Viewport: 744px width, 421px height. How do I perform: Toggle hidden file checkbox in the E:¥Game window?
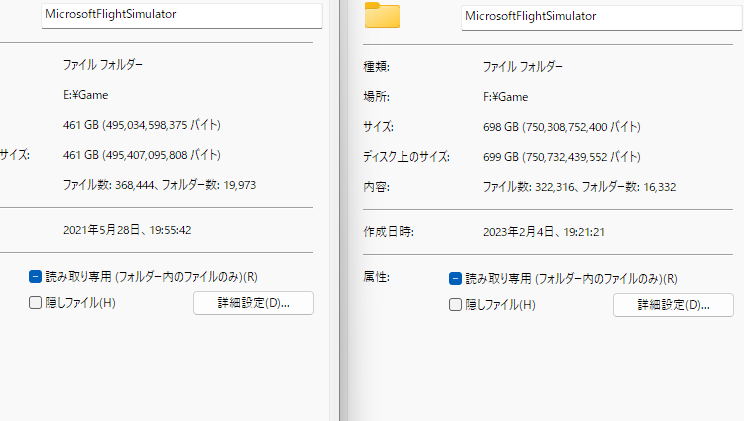coord(36,303)
